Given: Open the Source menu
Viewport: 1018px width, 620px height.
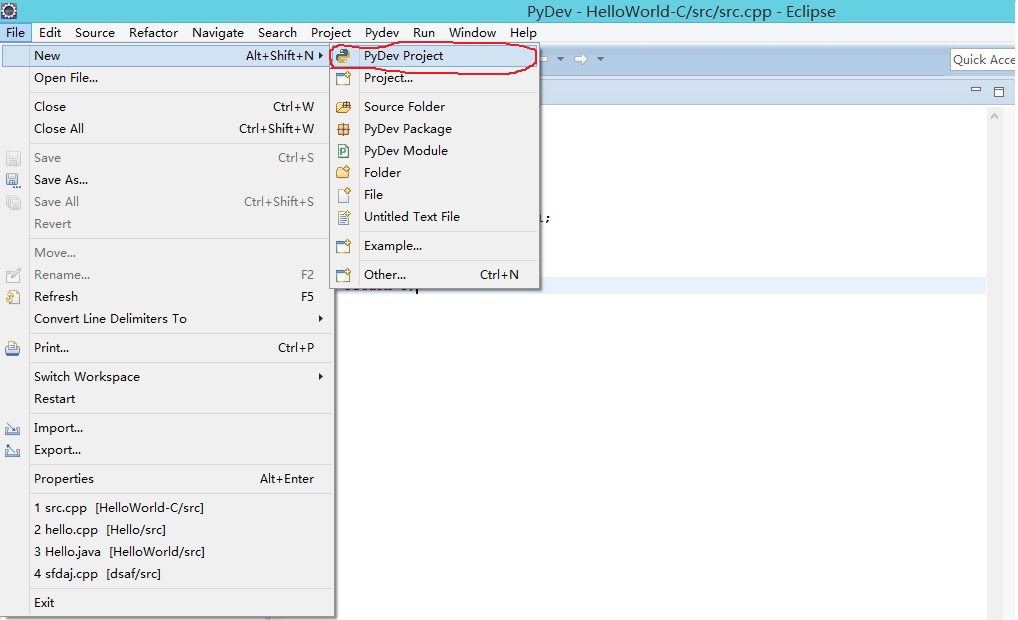Looking at the screenshot, I should (x=95, y=32).
